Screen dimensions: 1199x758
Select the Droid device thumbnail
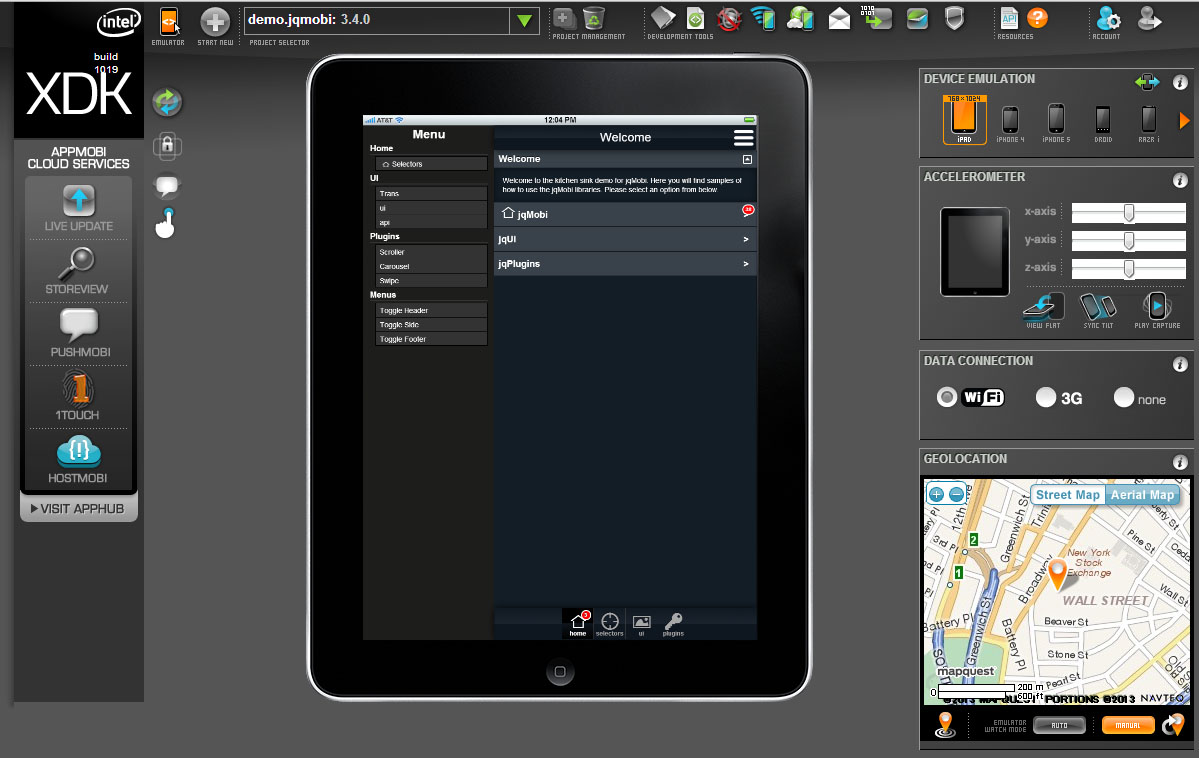[1103, 124]
